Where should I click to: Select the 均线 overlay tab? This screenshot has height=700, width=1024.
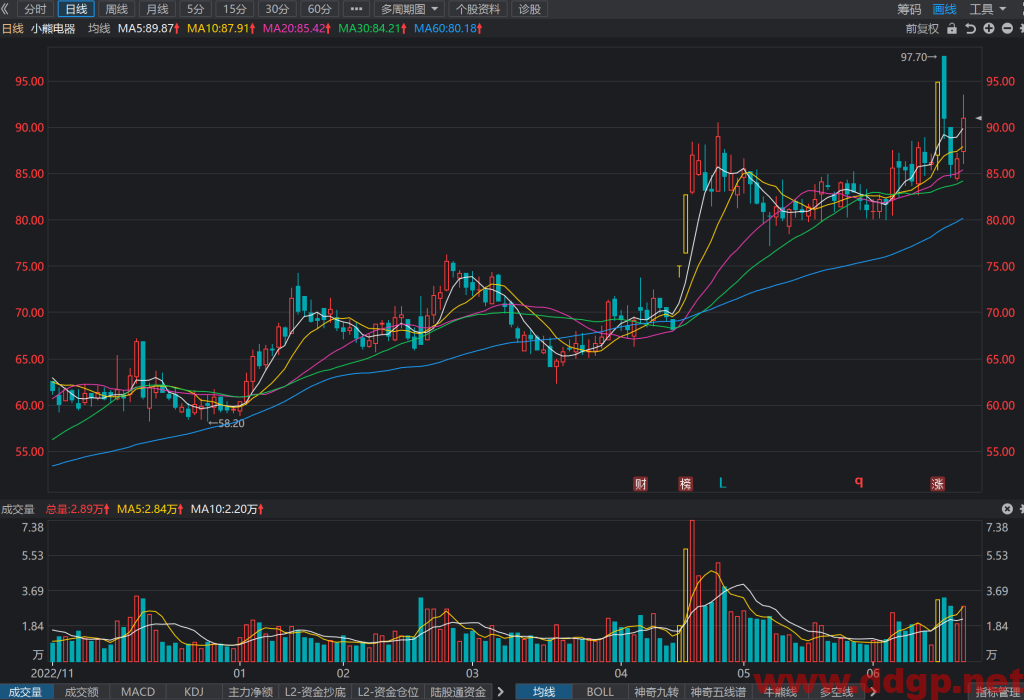point(544,692)
